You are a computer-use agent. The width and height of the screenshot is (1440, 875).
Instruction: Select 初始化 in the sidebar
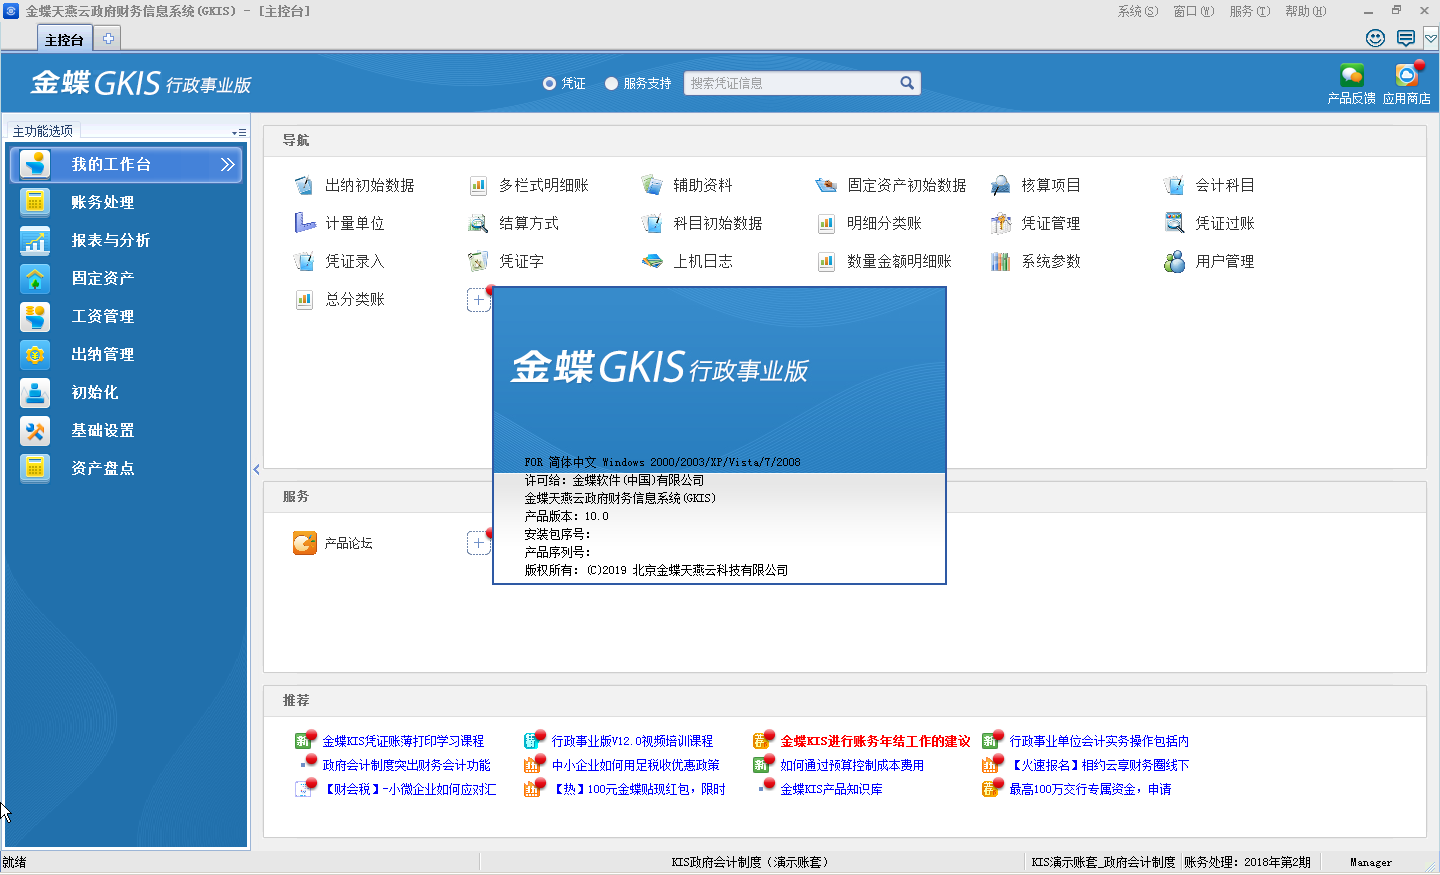point(127,392)
